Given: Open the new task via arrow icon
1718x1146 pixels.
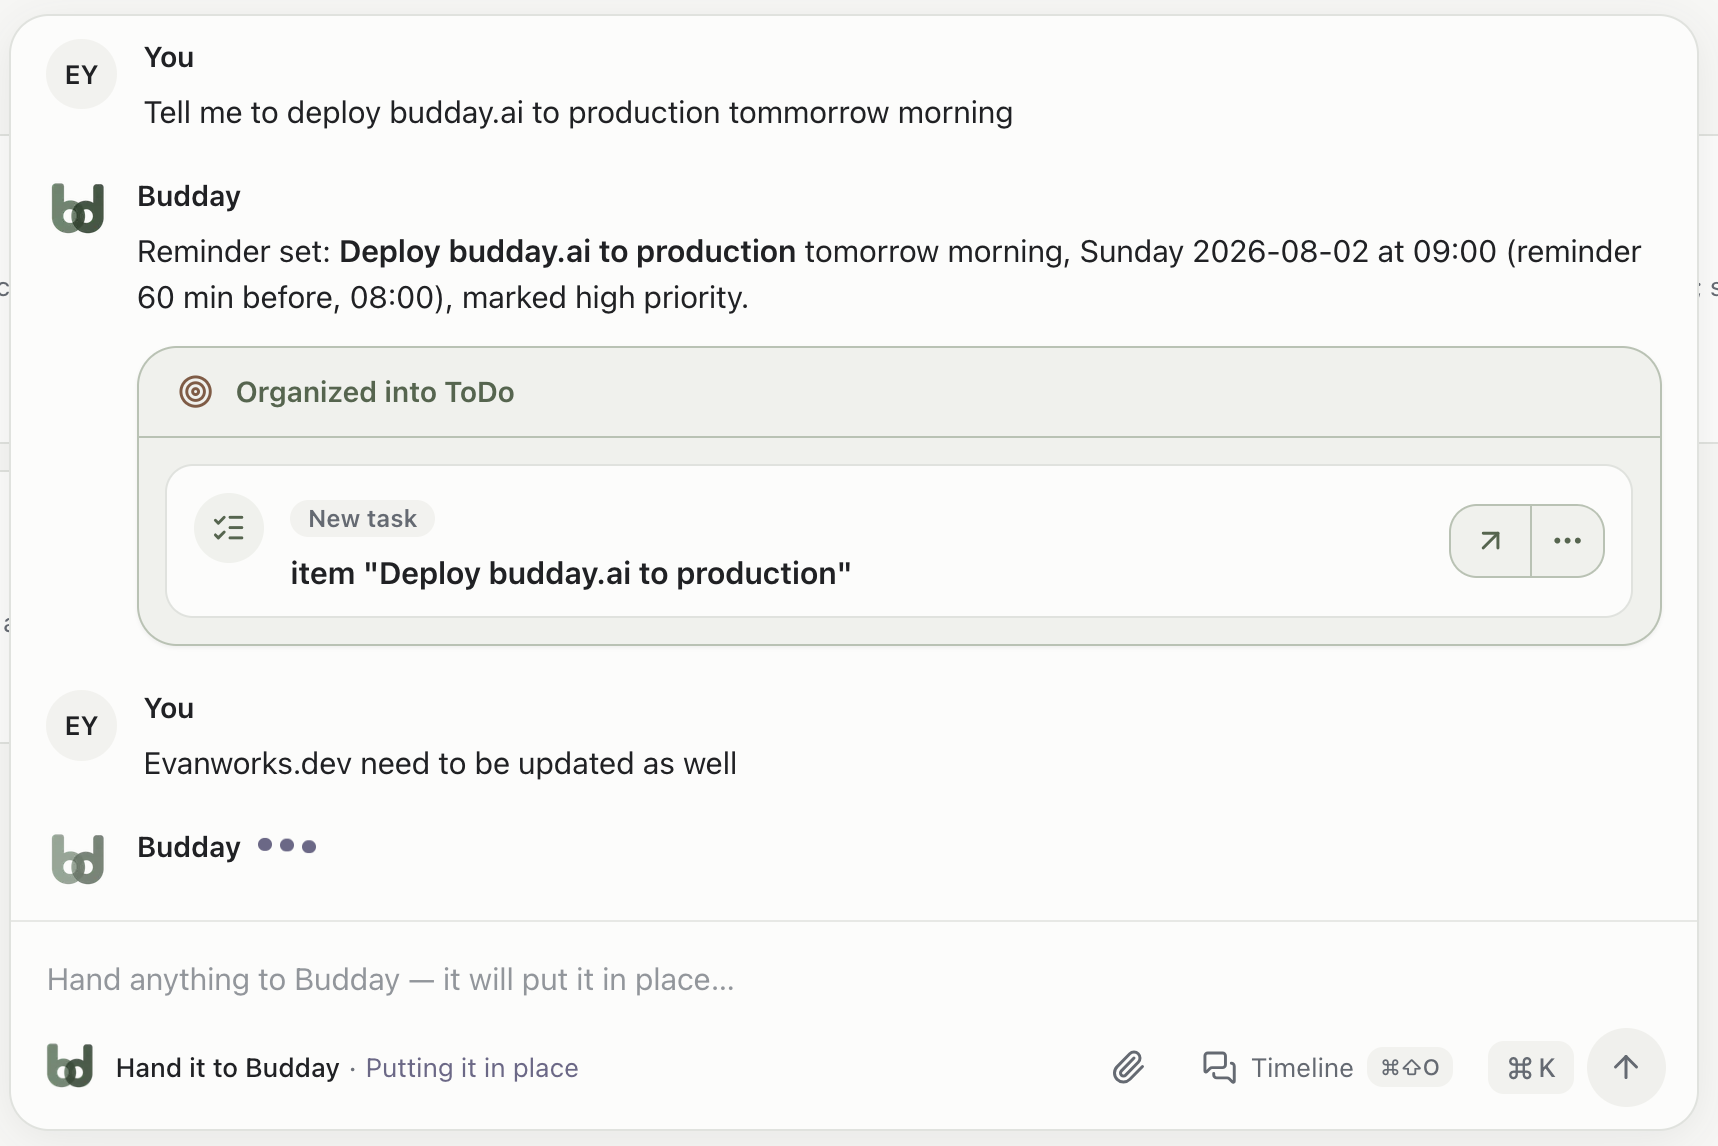Looking at the screenshot, I should click(1490, 541).
